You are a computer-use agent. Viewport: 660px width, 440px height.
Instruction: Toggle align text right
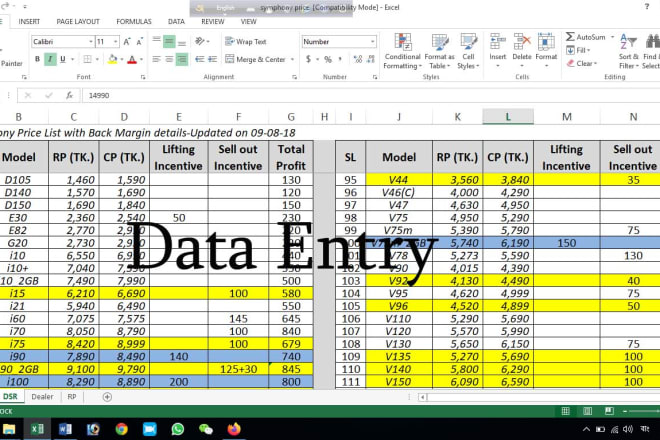(x=182, y=59)
